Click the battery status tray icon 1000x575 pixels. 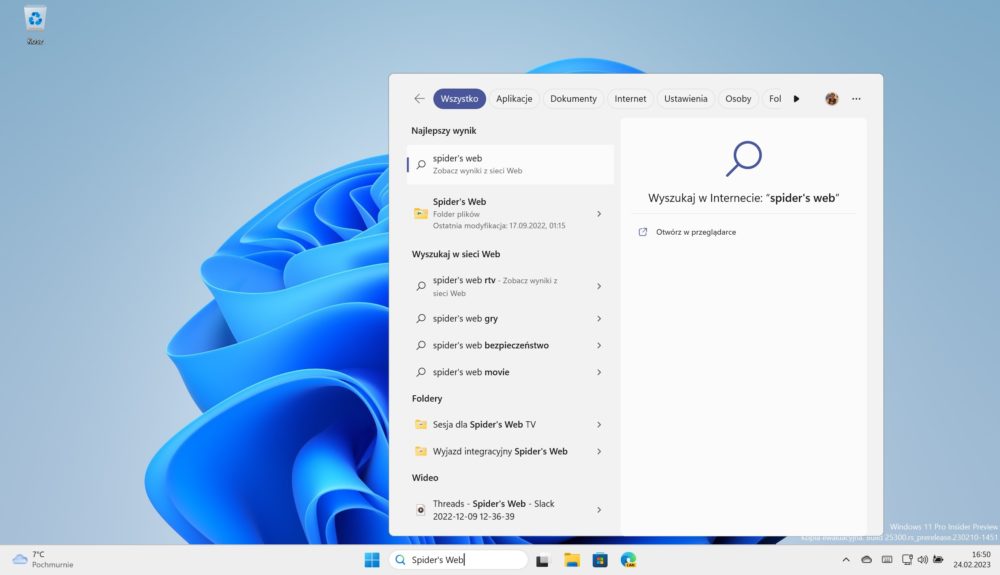[x=938, y=560]
